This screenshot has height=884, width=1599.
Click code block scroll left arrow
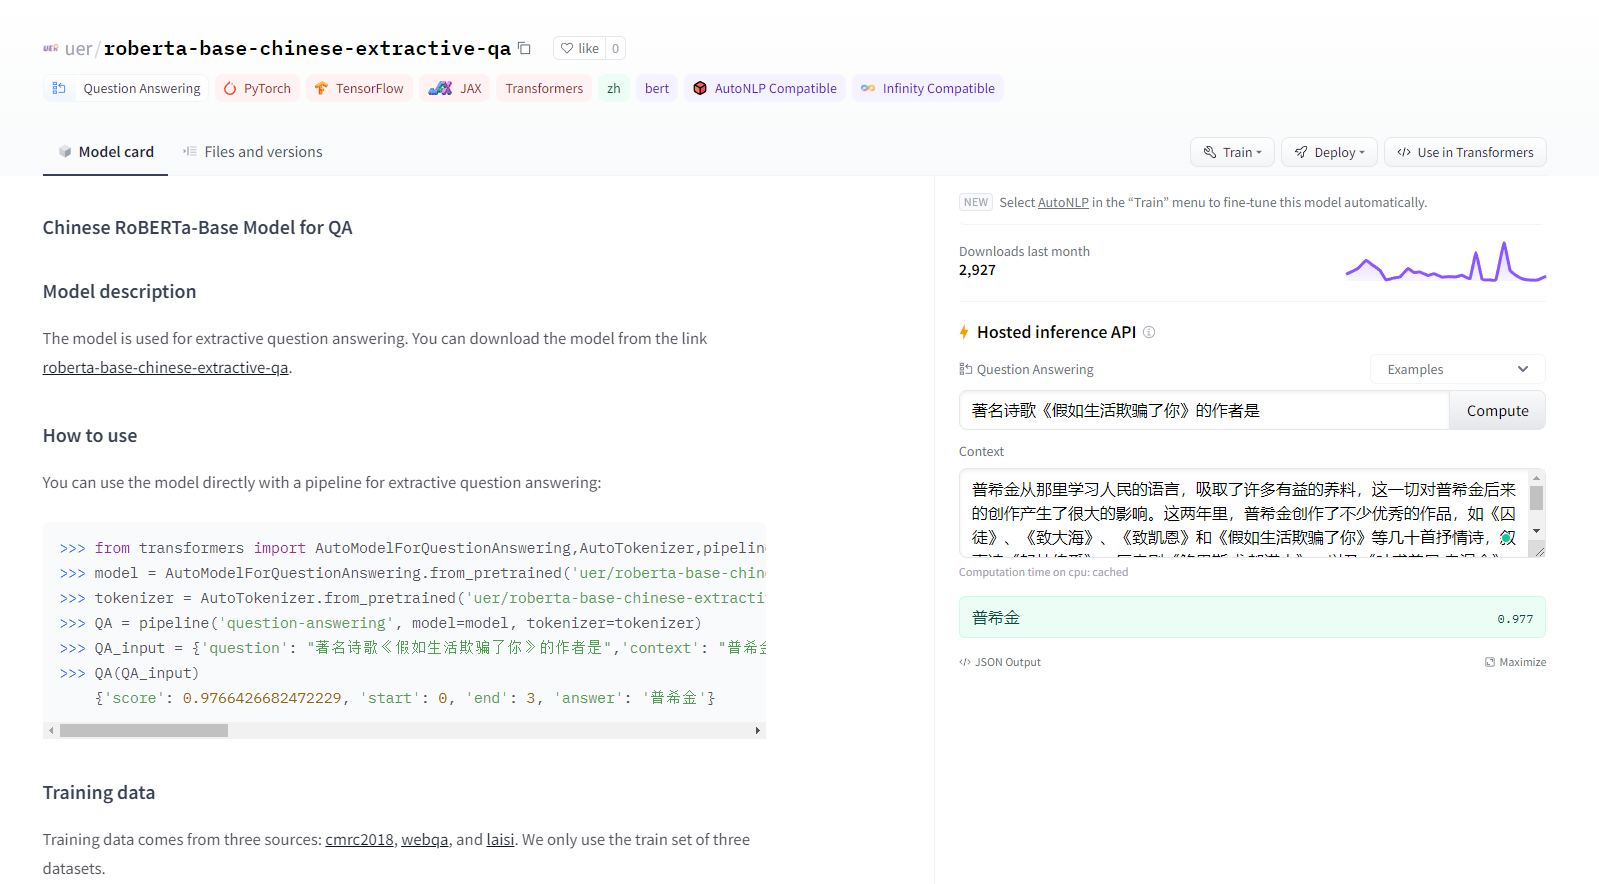[x=51, y=731]
